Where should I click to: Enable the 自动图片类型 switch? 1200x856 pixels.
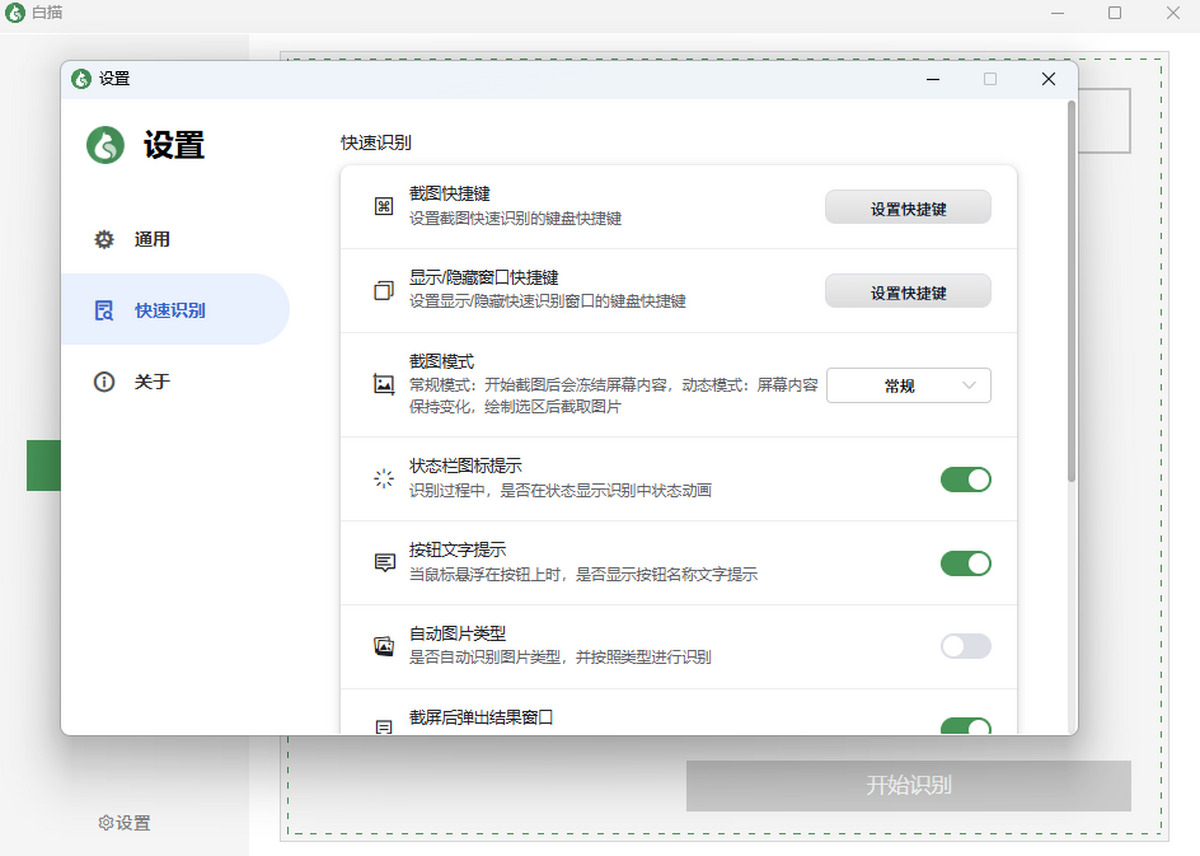966,646
